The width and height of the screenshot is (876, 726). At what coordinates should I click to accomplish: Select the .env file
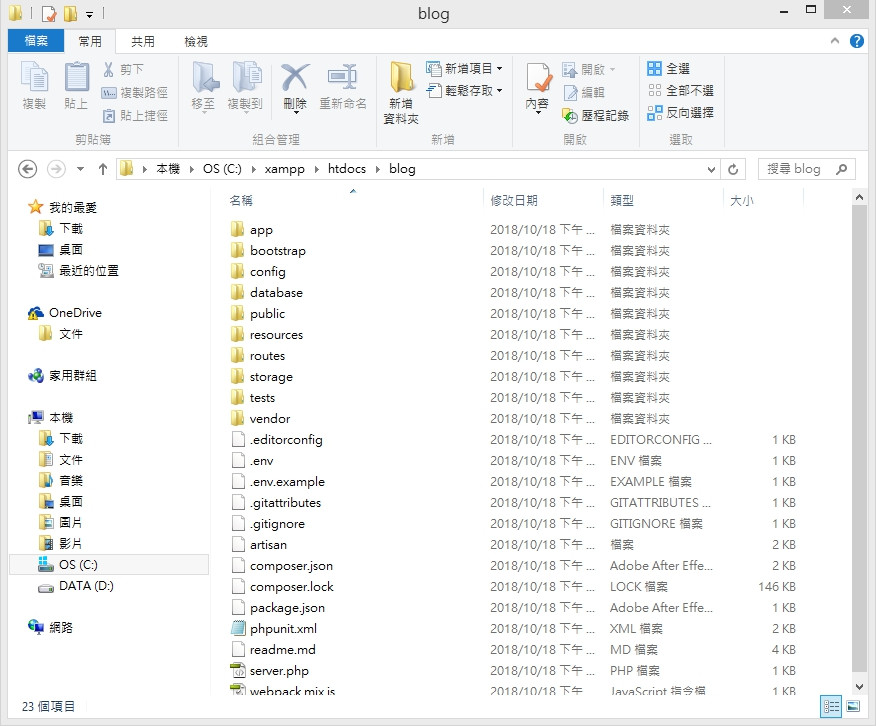261,461
